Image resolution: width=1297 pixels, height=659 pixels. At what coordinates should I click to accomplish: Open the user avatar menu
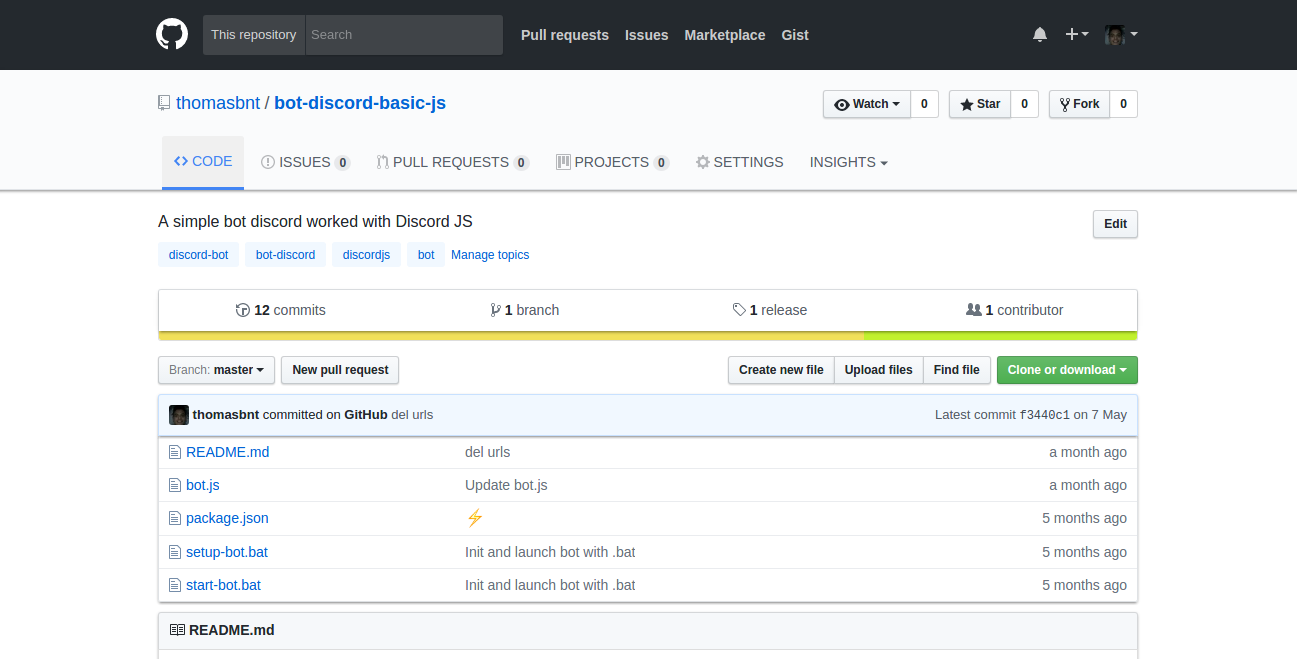[1121, 34]
